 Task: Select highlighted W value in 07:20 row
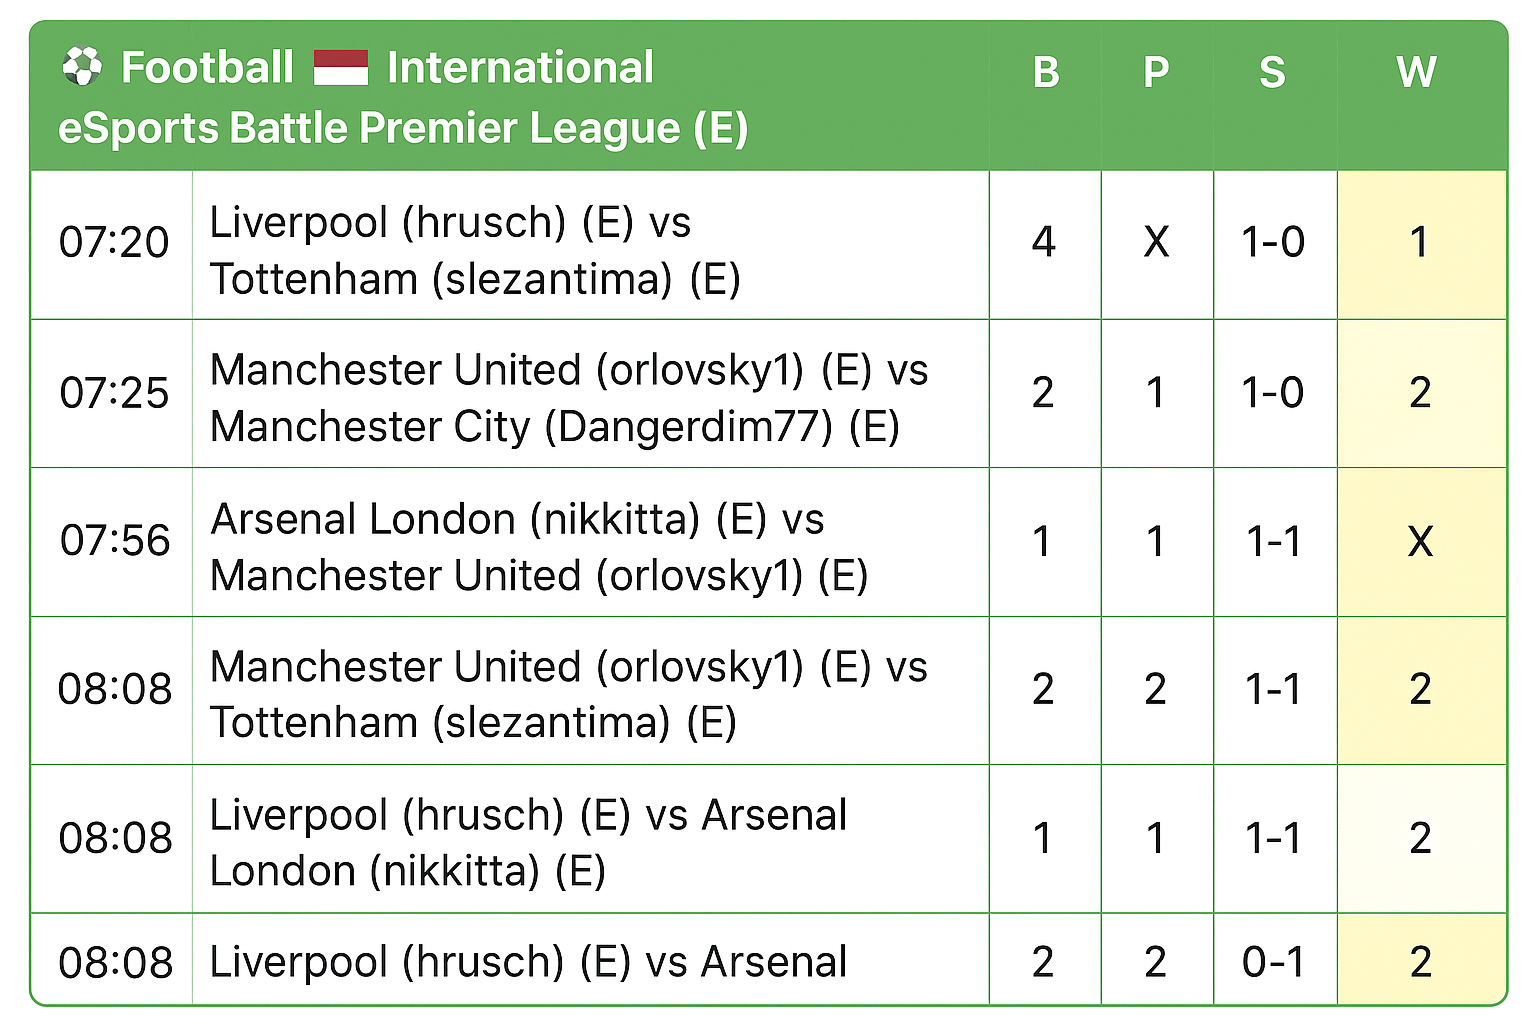point(1419,243)
